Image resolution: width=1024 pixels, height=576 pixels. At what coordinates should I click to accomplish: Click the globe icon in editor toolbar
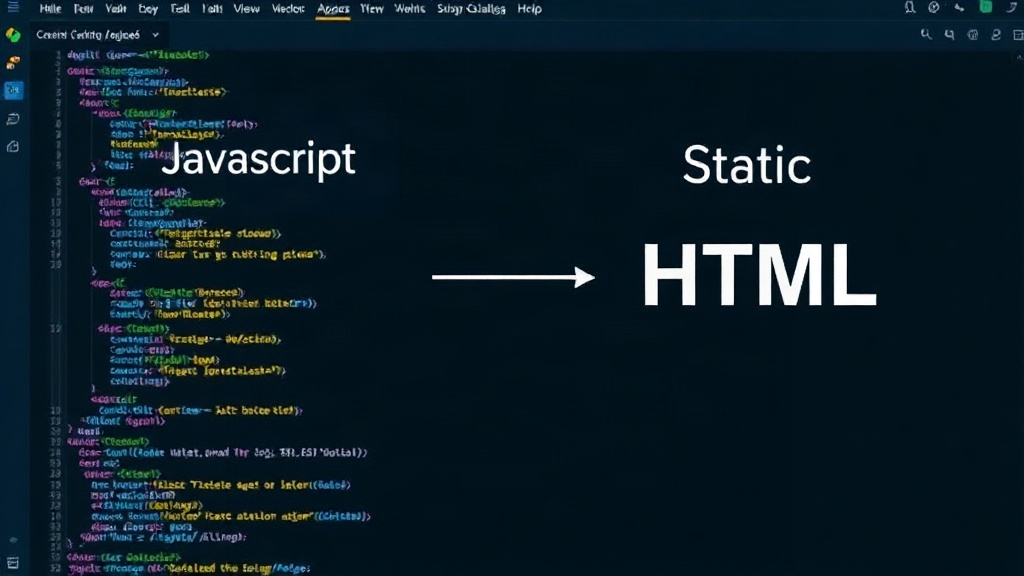[x=973, y=35]
